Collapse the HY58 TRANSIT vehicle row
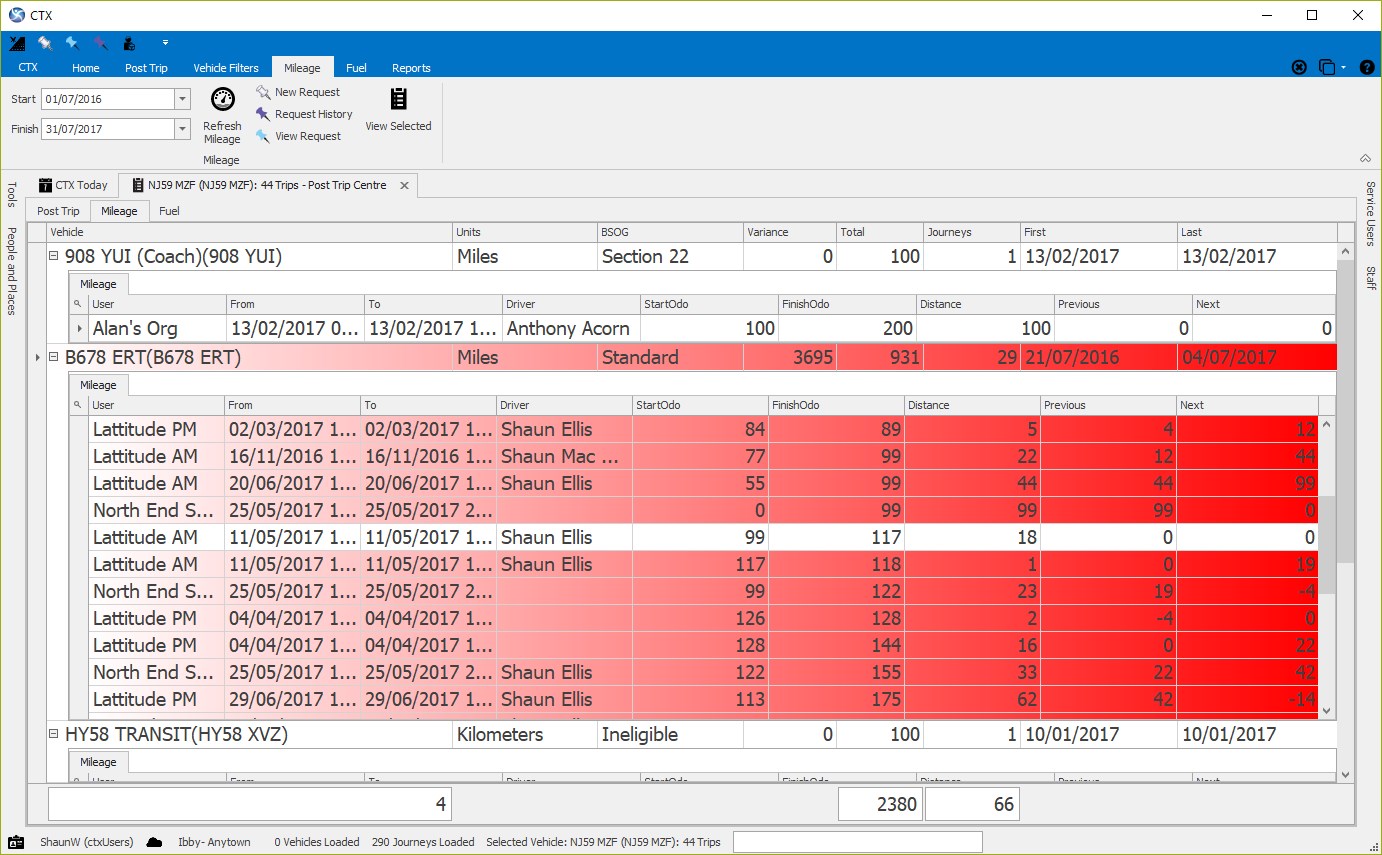This screenshot has width=1382, height=855. (55, 734)
